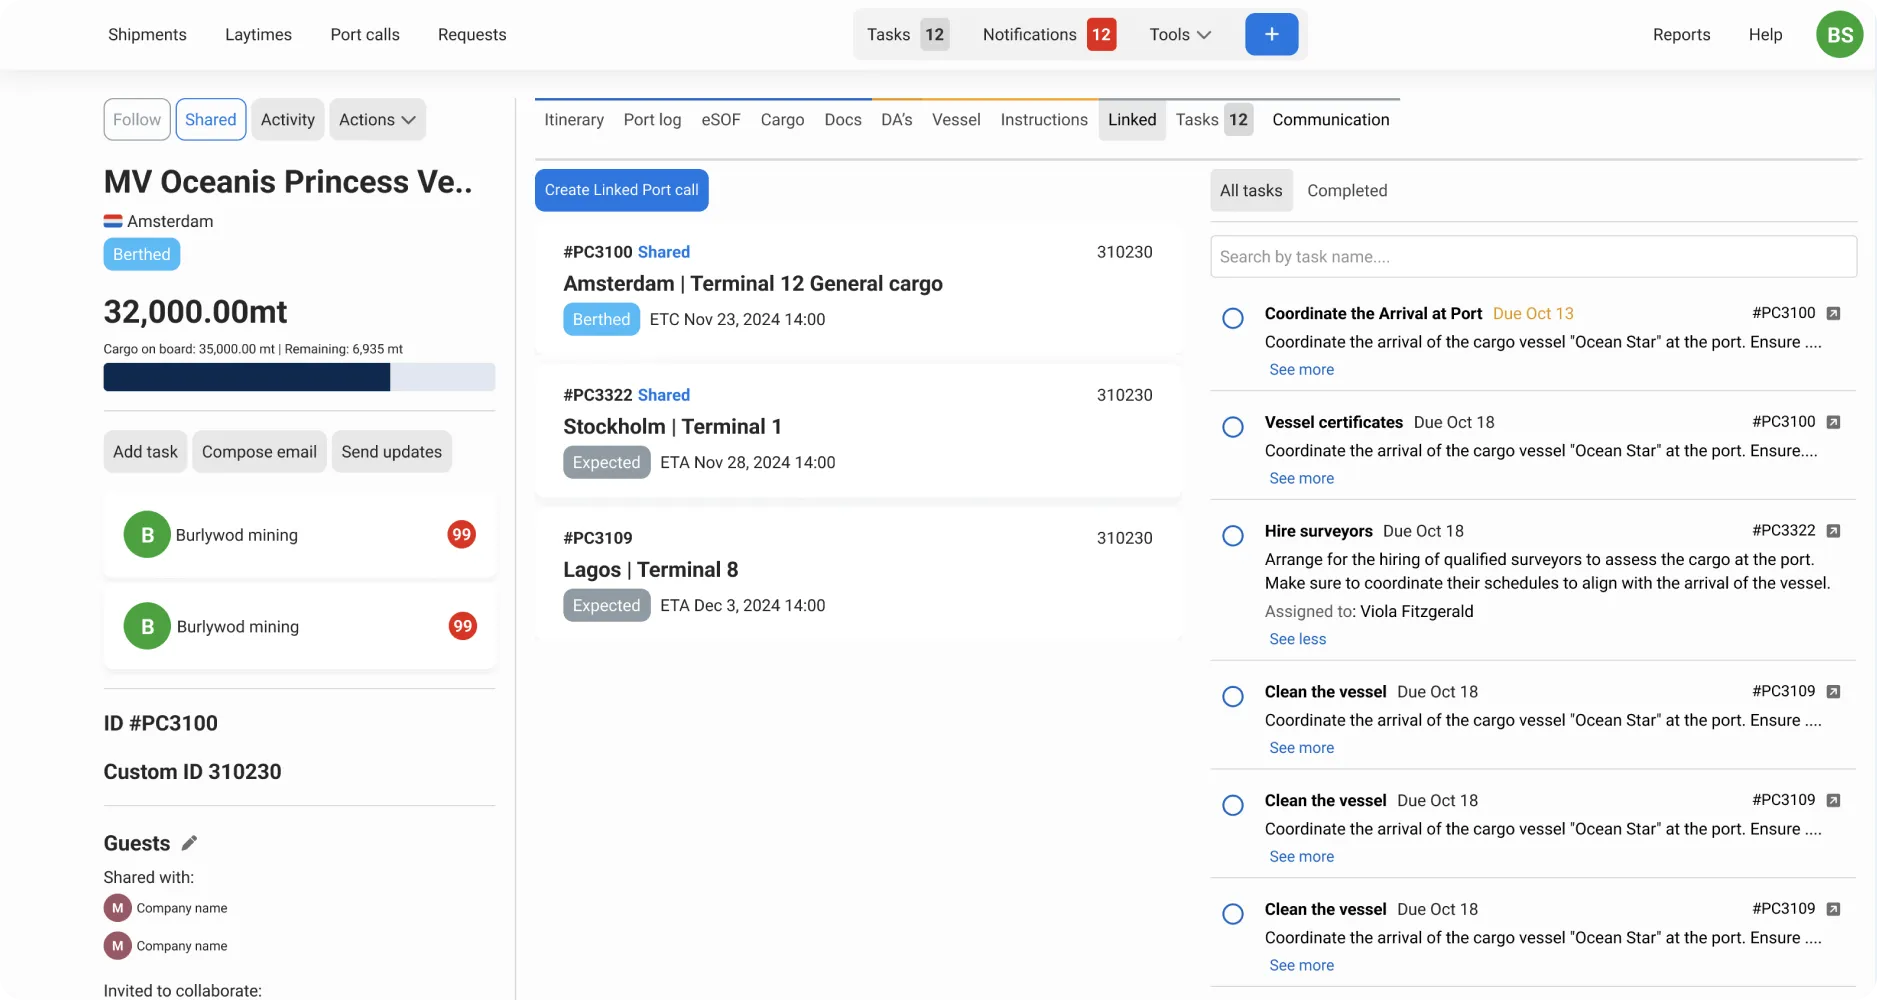This screenshot has height=1000, width=1877.
Task: Click the first M Company name guest
Action: click(166, 908)
